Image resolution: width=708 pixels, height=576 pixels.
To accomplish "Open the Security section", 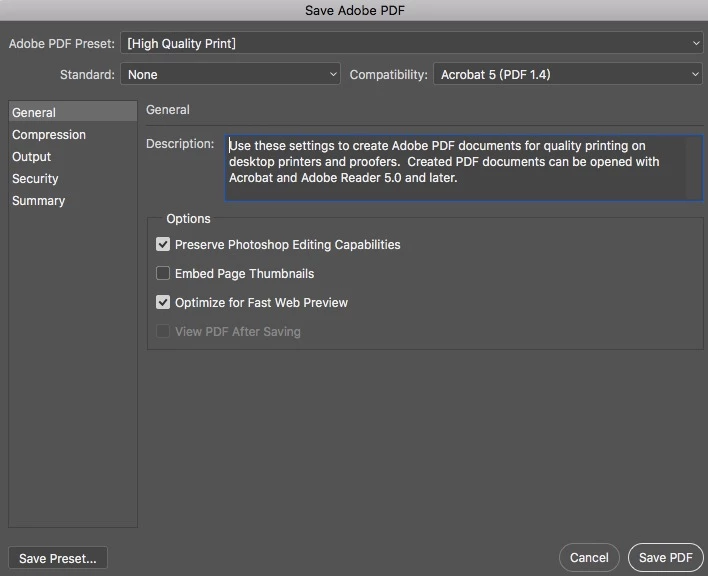I will point(73,179).
